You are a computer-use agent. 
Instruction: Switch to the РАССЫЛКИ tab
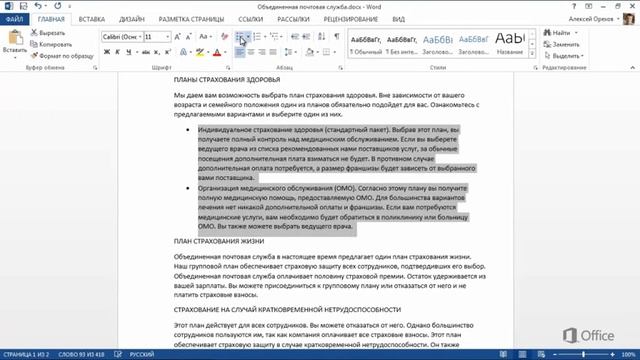click(x=293, y=19)
